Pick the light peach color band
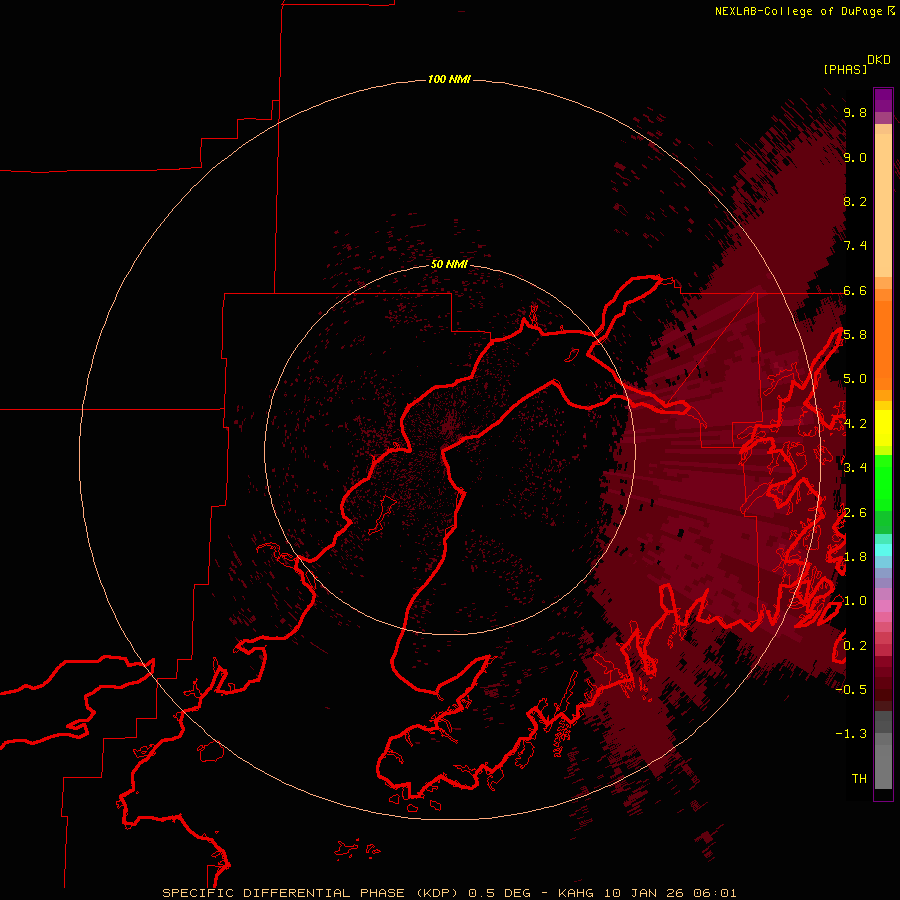Screen dimensions: 900x900 click(x=883, y=205)
